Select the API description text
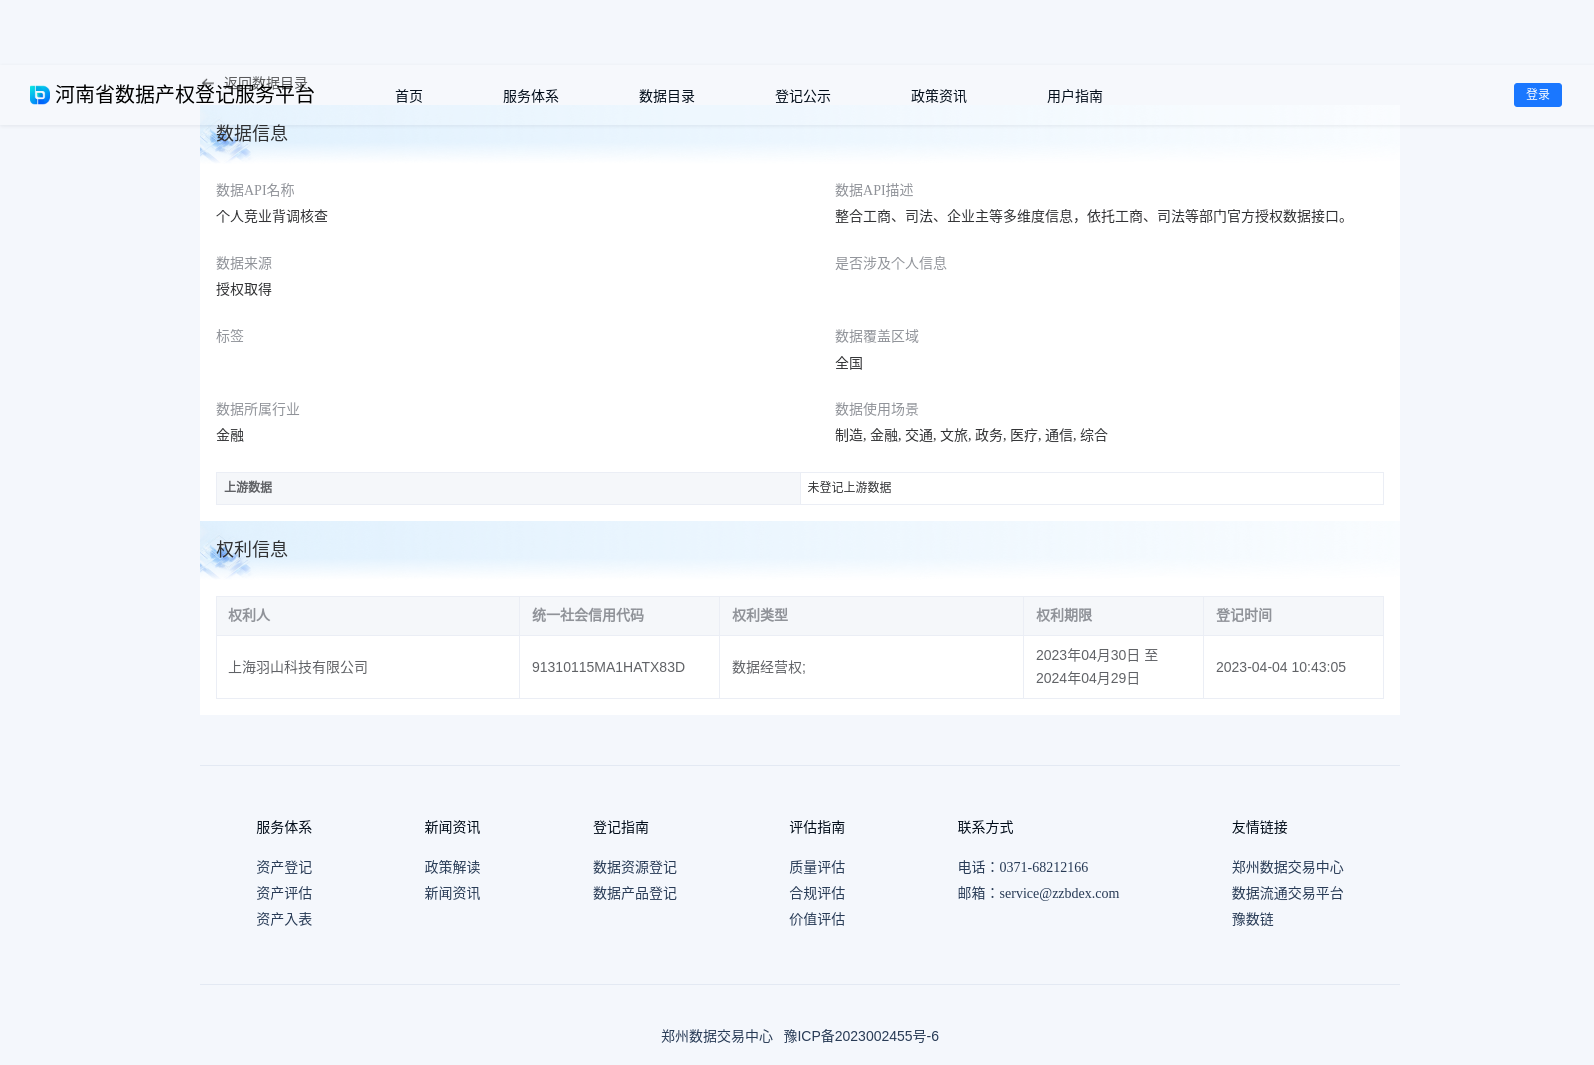Screen dimensions: 1594x1065 (1094, 216)
